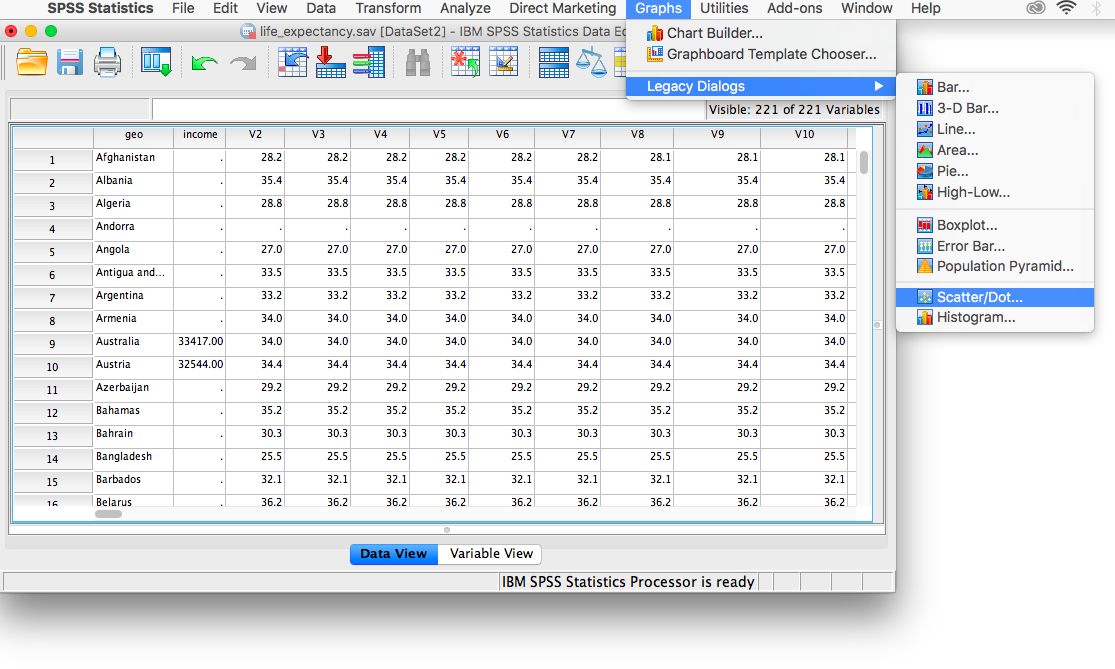
Task: Save the data file with floppy icon
Action: pos(70,63)
